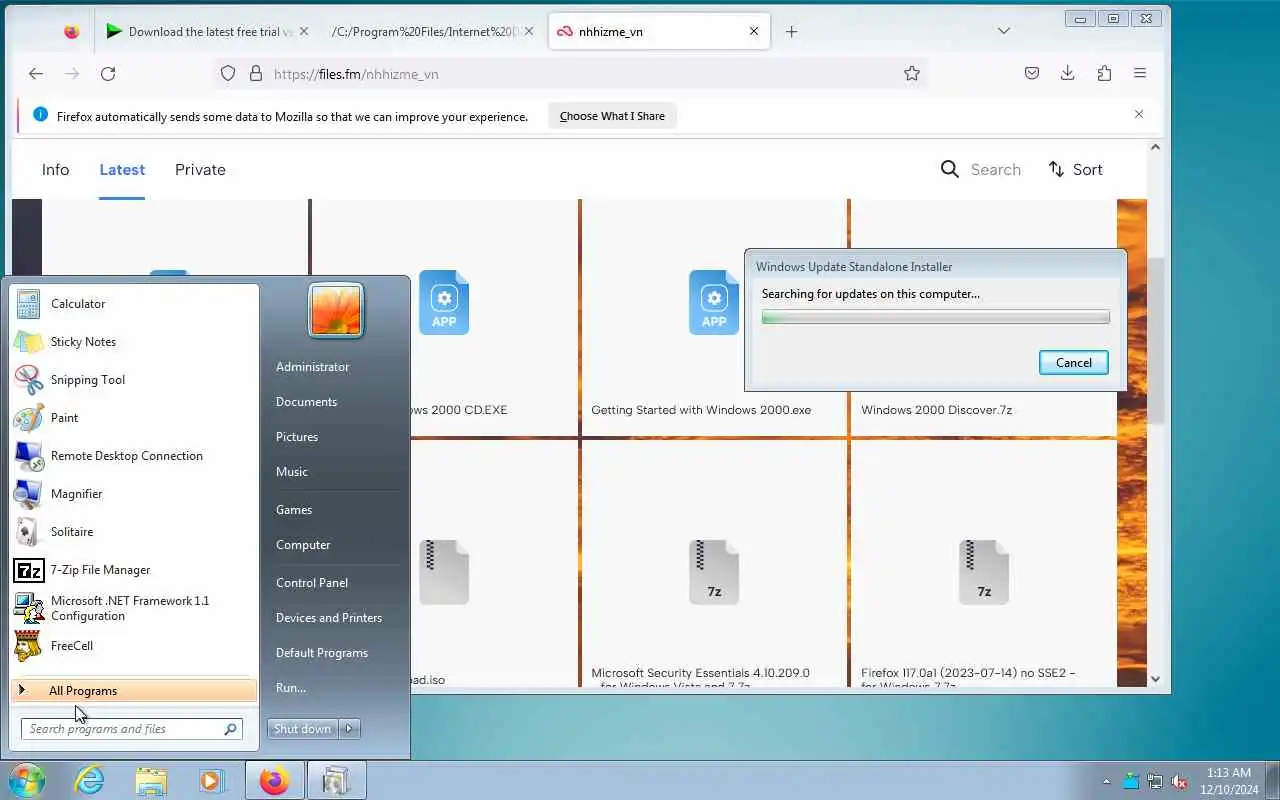Cancel the Windows Update Standalone Installer

1074,363
